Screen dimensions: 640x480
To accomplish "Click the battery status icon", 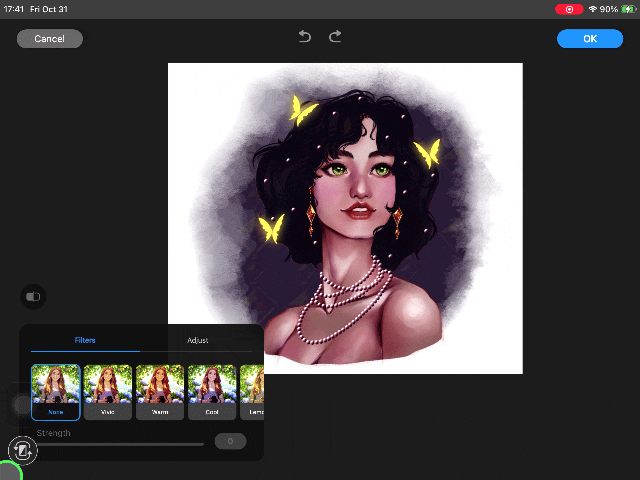I will tap(628, 9).
